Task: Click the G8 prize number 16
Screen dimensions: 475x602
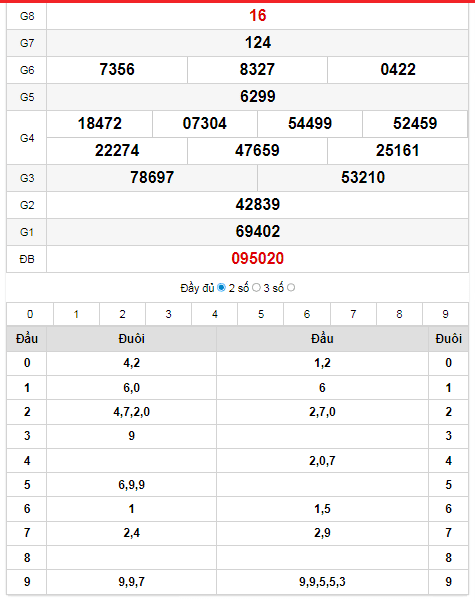Action: pyautogui.click(x=258, y=16)
